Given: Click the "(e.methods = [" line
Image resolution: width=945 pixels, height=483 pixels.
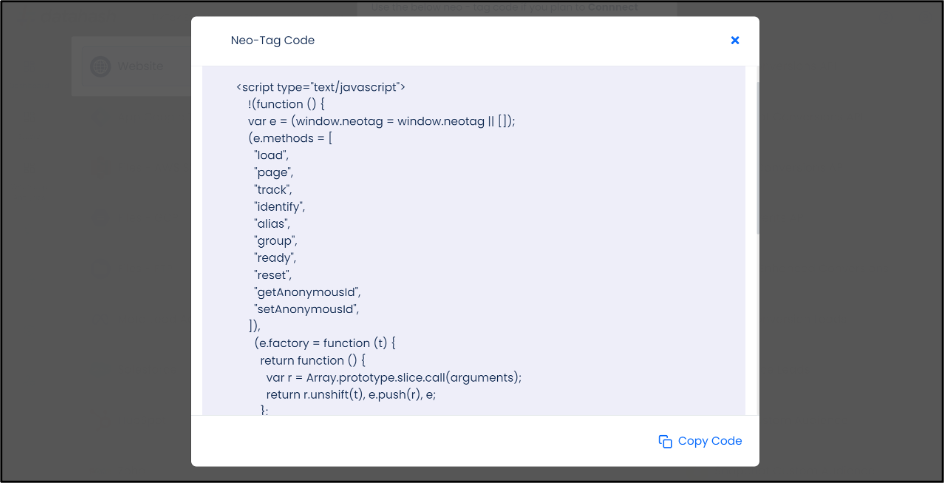Looking at the screenshot, I should click(x=290, y=138).
